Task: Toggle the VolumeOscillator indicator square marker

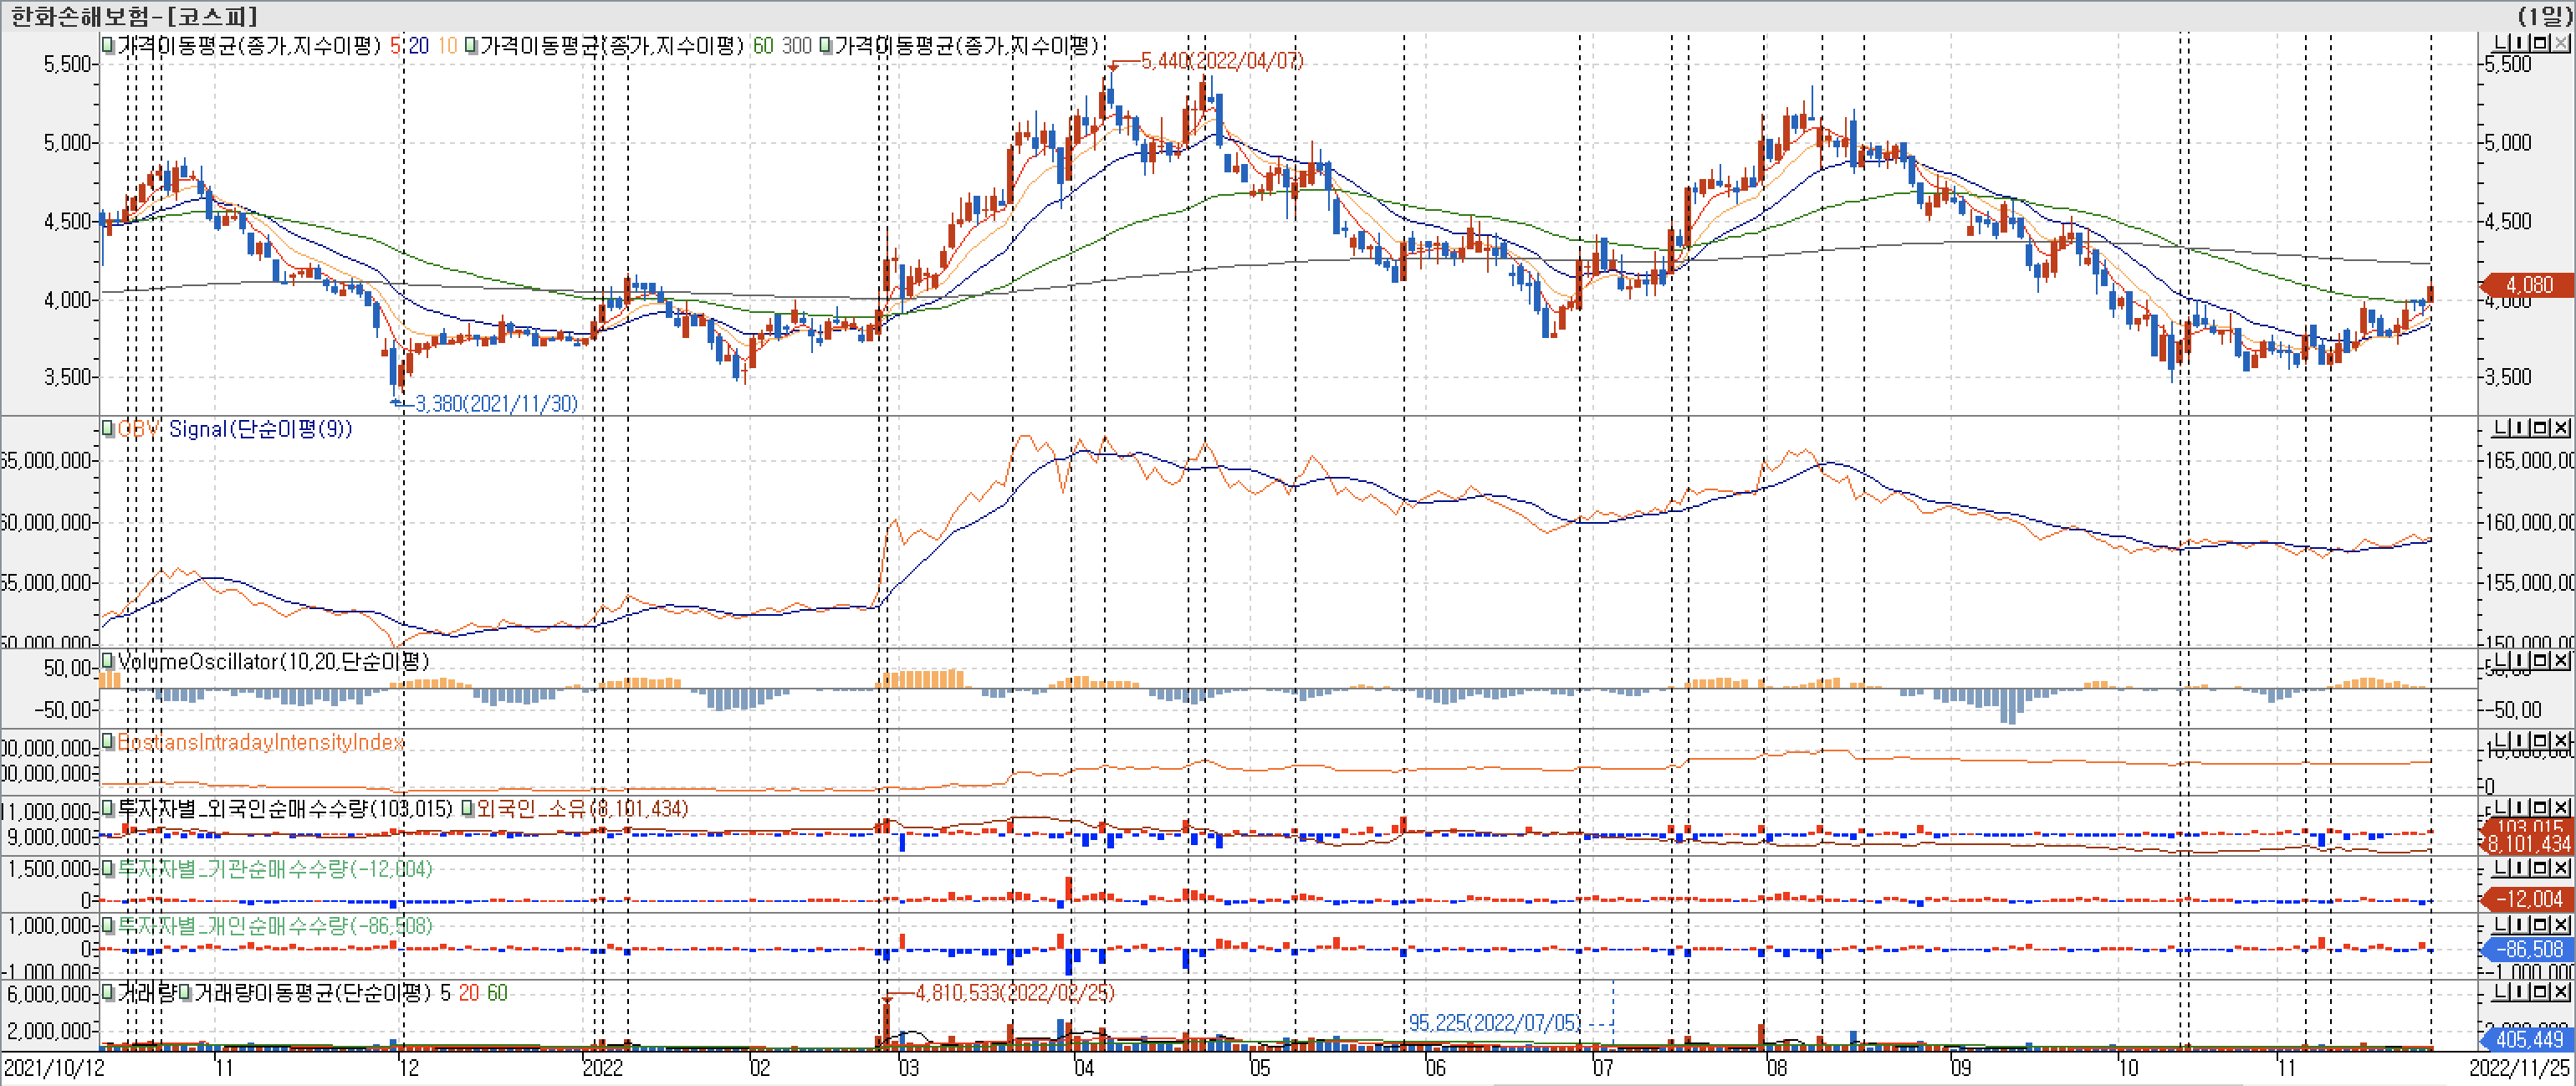Action: [108, 661]
